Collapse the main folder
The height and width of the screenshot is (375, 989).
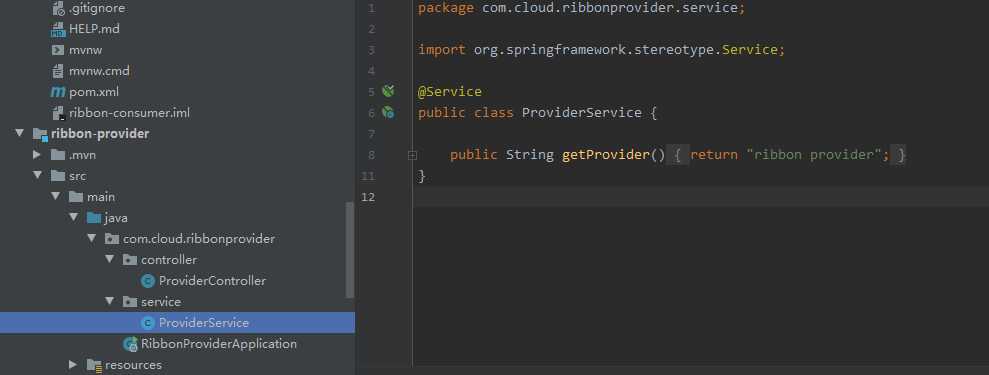(56, 197)
